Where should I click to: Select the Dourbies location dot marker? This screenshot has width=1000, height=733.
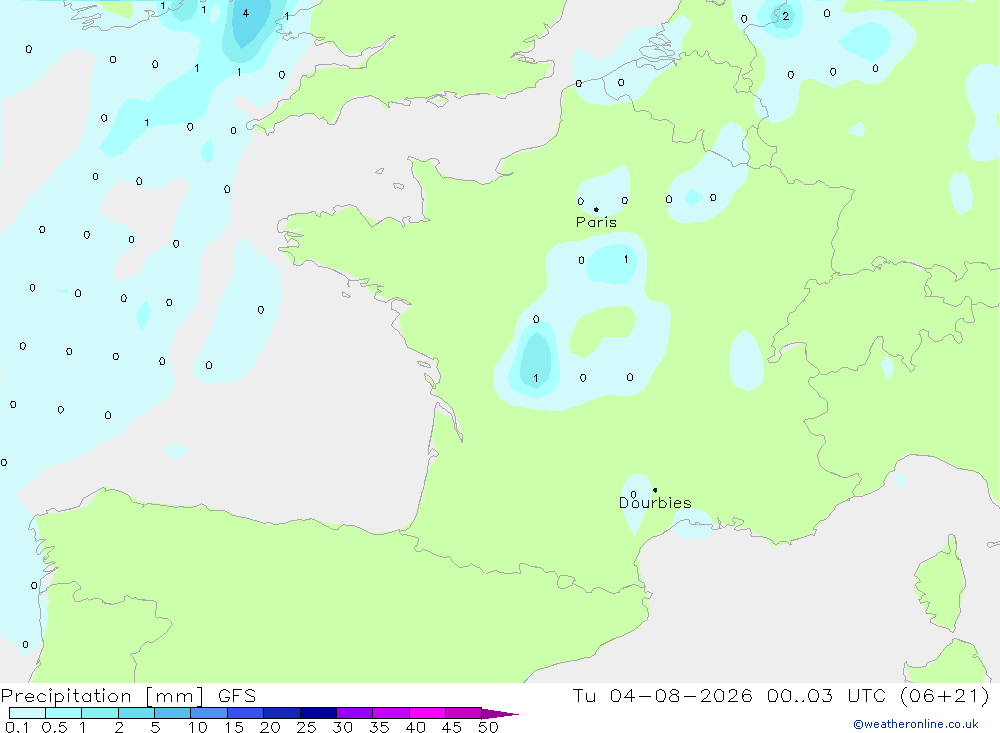(655, 490)
